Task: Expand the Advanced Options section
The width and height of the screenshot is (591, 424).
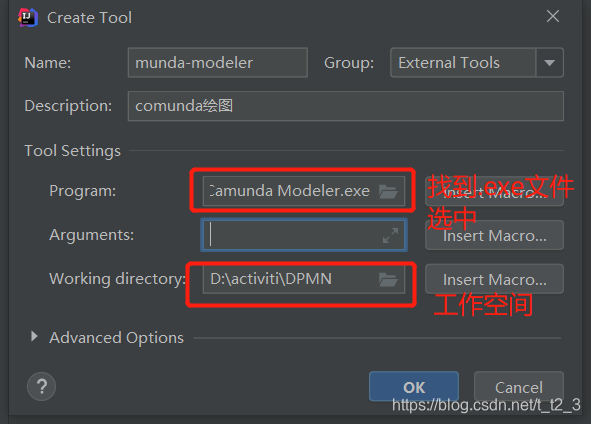Action: tap(34, 336)
